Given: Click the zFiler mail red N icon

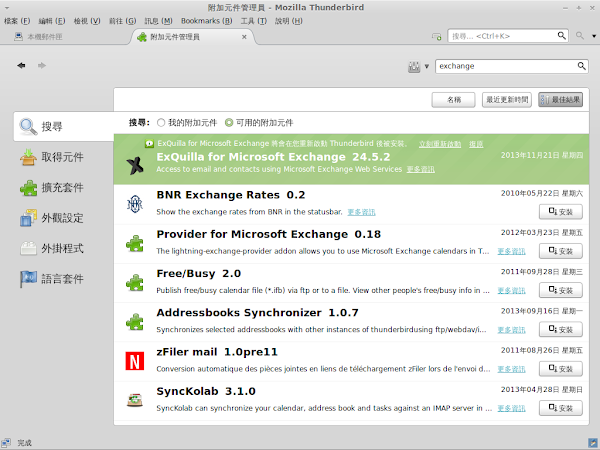Looking at the screenshot, I should coord(135,361).
